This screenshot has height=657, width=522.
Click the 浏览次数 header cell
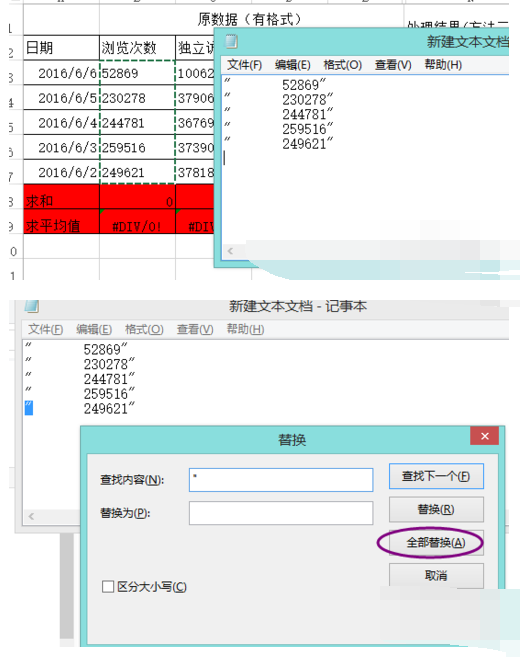(137, 47)
